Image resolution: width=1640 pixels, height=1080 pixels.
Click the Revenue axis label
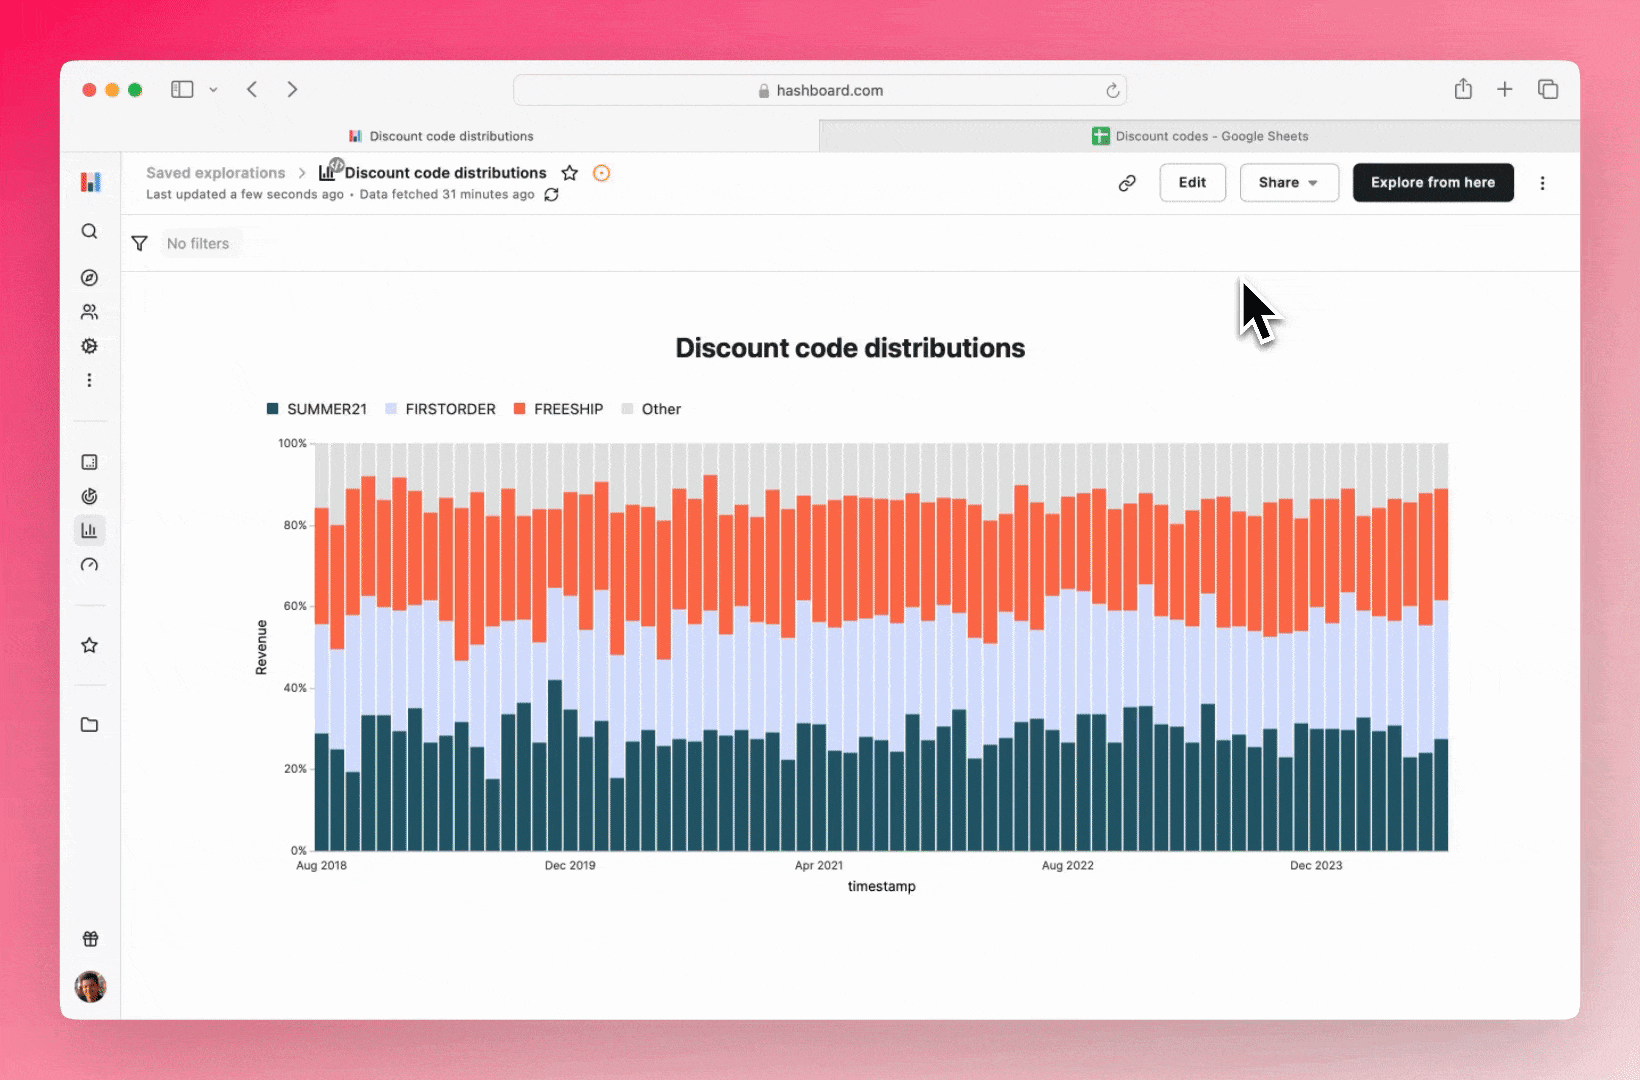pyautogui.click(x=262, y=647)
